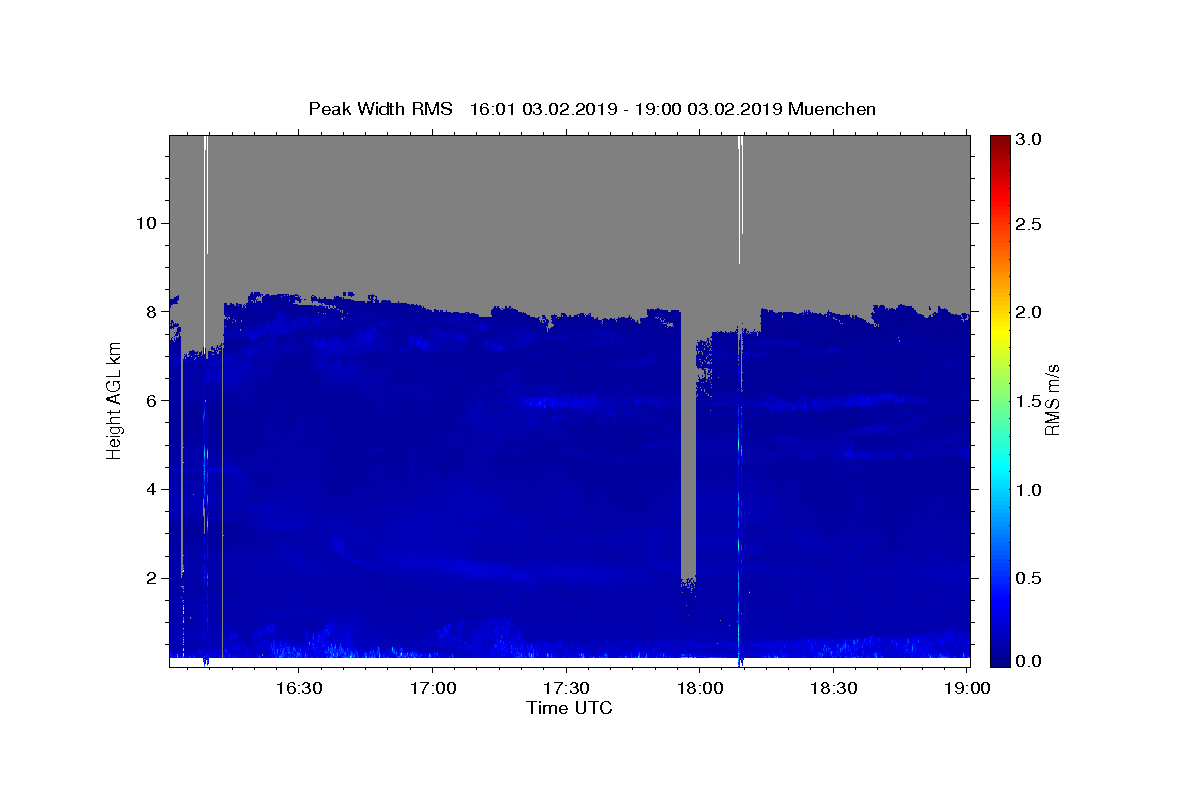
Task: Click the "RMS m/s" colorbar title
Action: [x=1052, y=400]
